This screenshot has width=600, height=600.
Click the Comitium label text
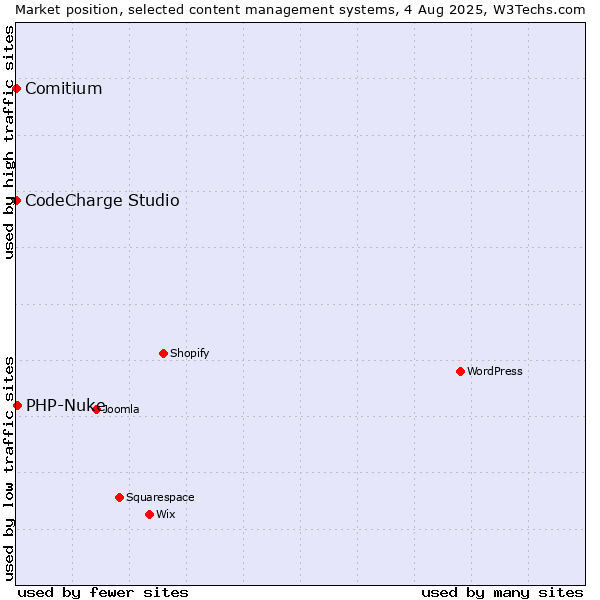[64, 89]
